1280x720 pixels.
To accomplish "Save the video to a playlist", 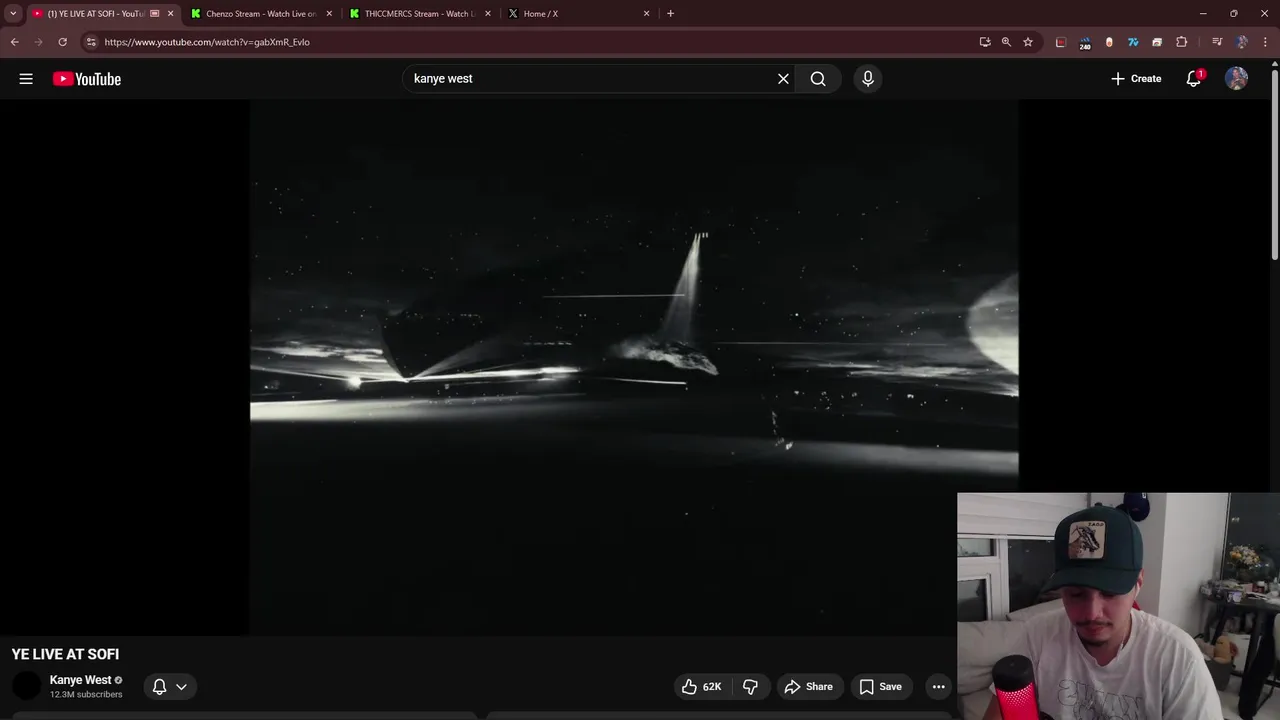I will [881, 687].
